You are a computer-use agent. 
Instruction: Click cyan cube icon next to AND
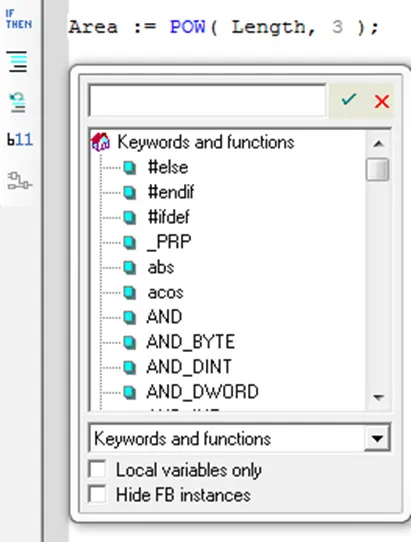(x=129, y=317)
